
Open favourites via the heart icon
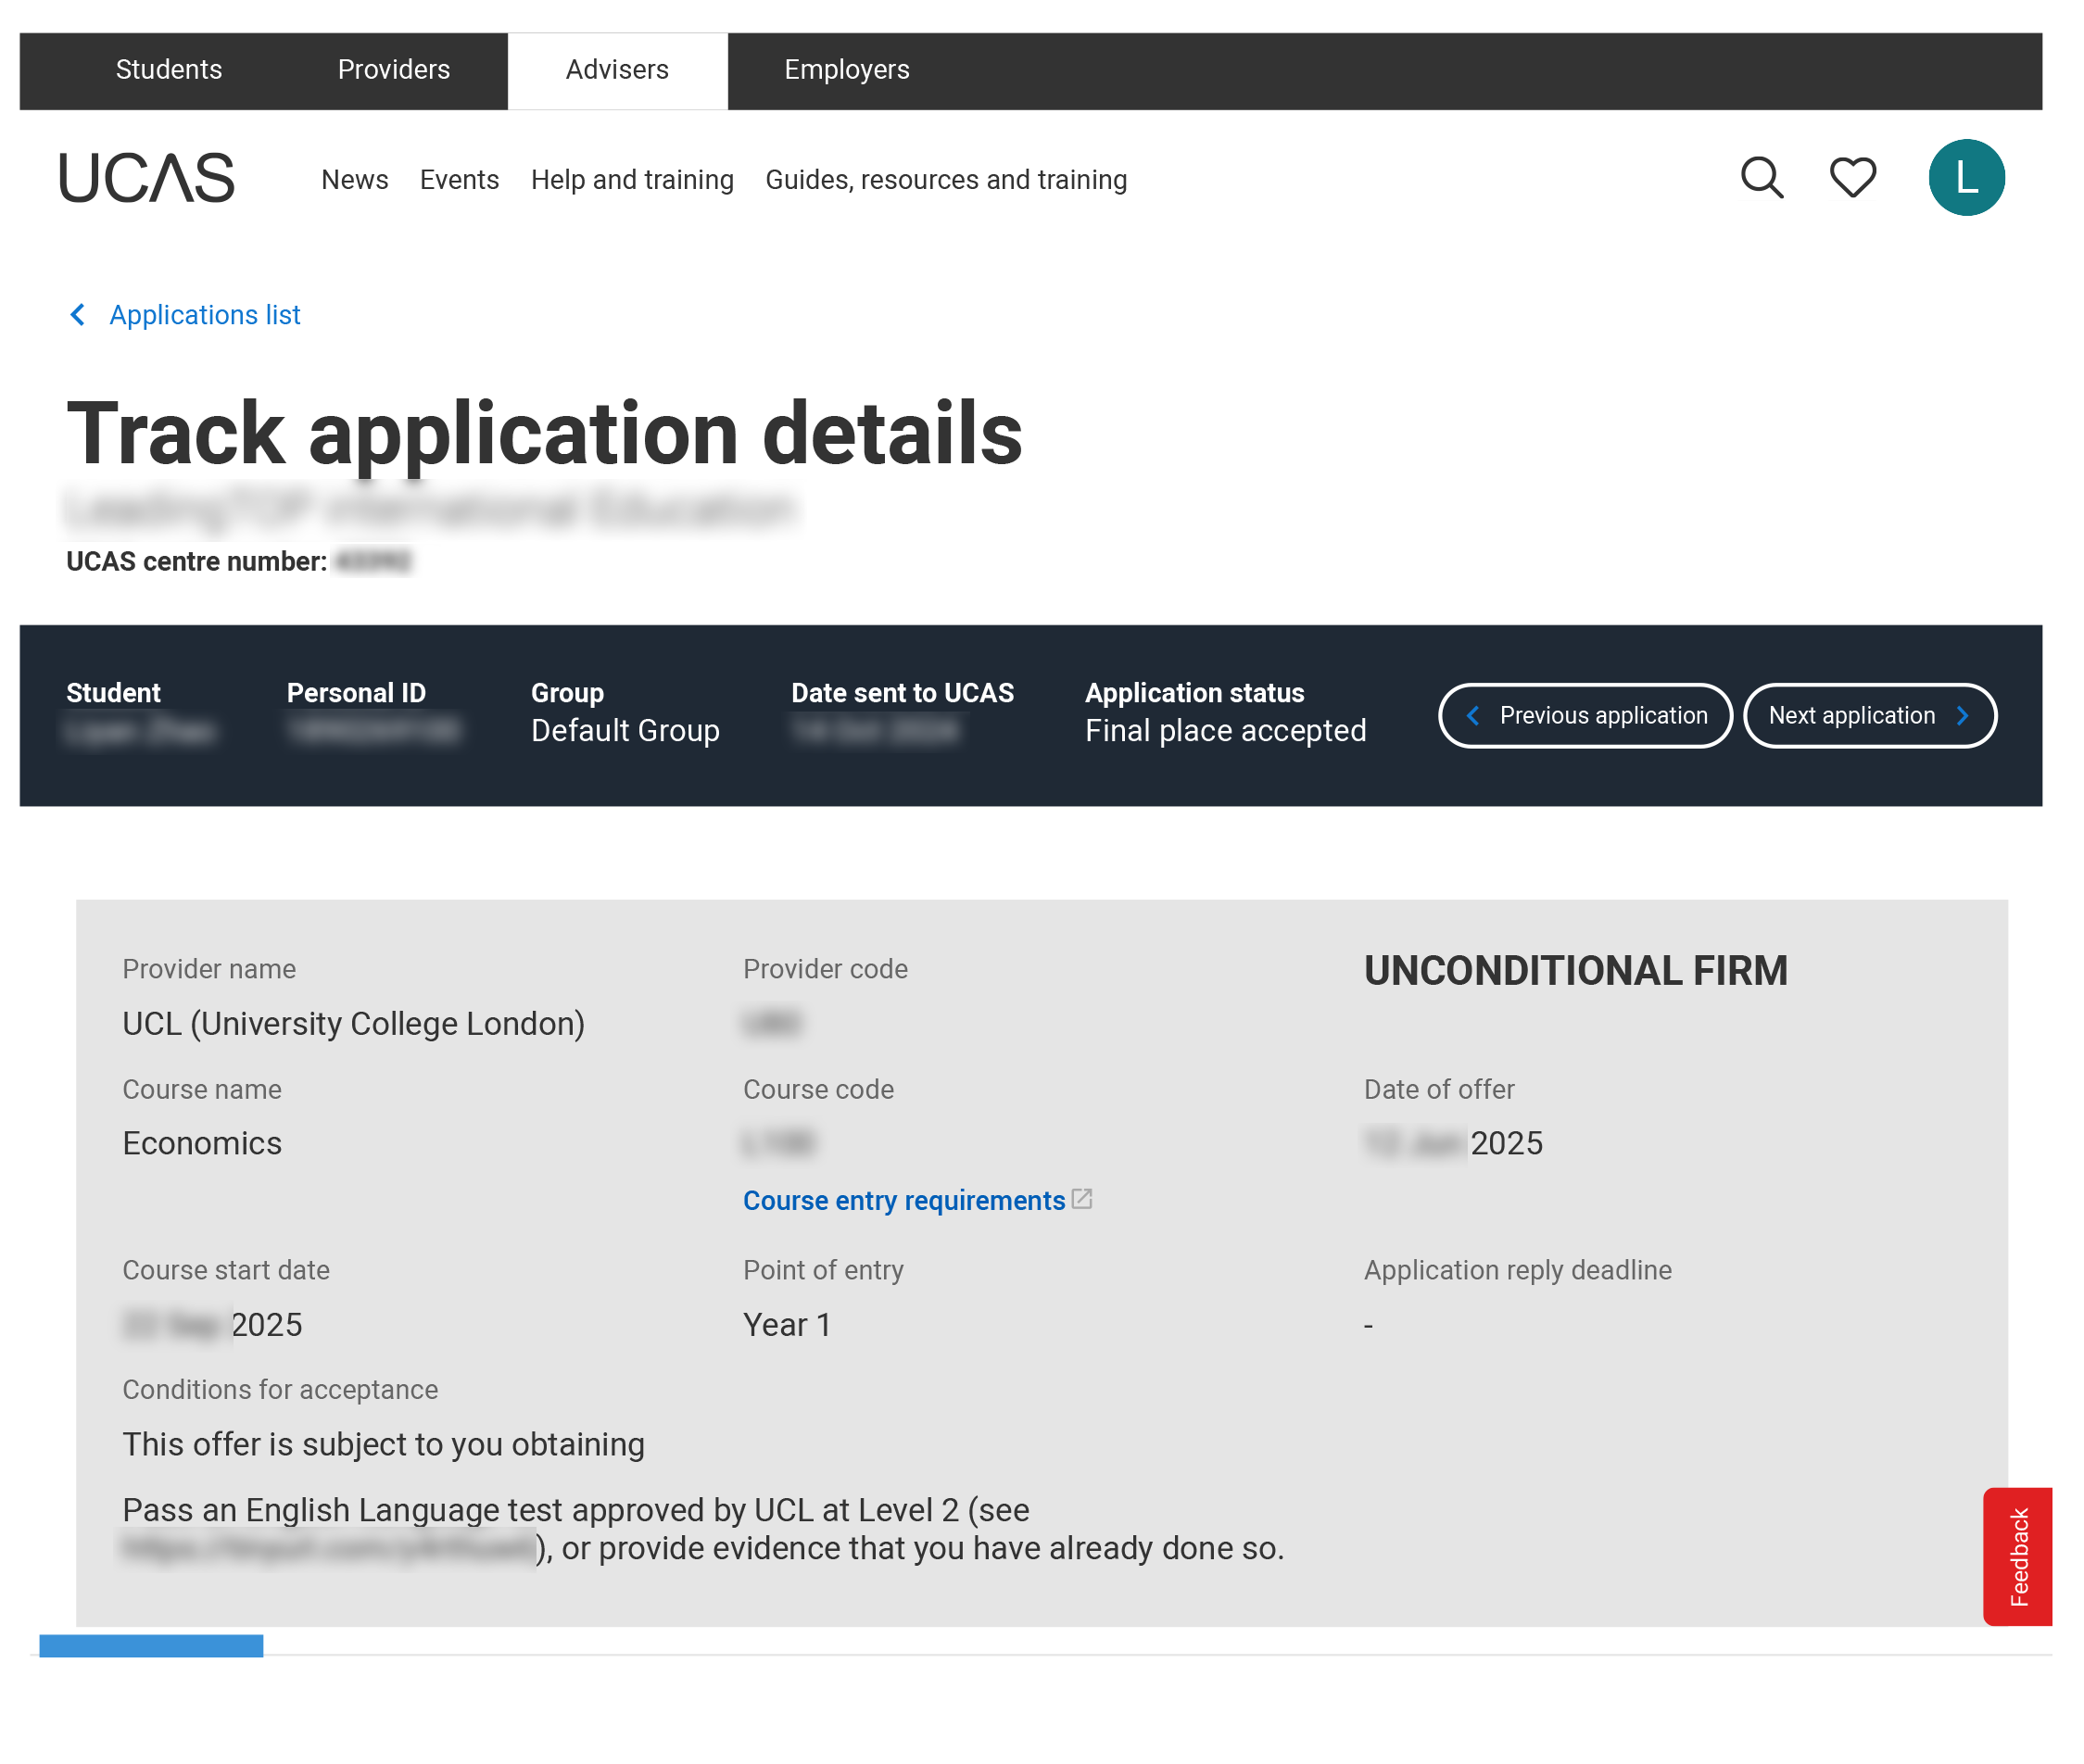(1852, 178)
